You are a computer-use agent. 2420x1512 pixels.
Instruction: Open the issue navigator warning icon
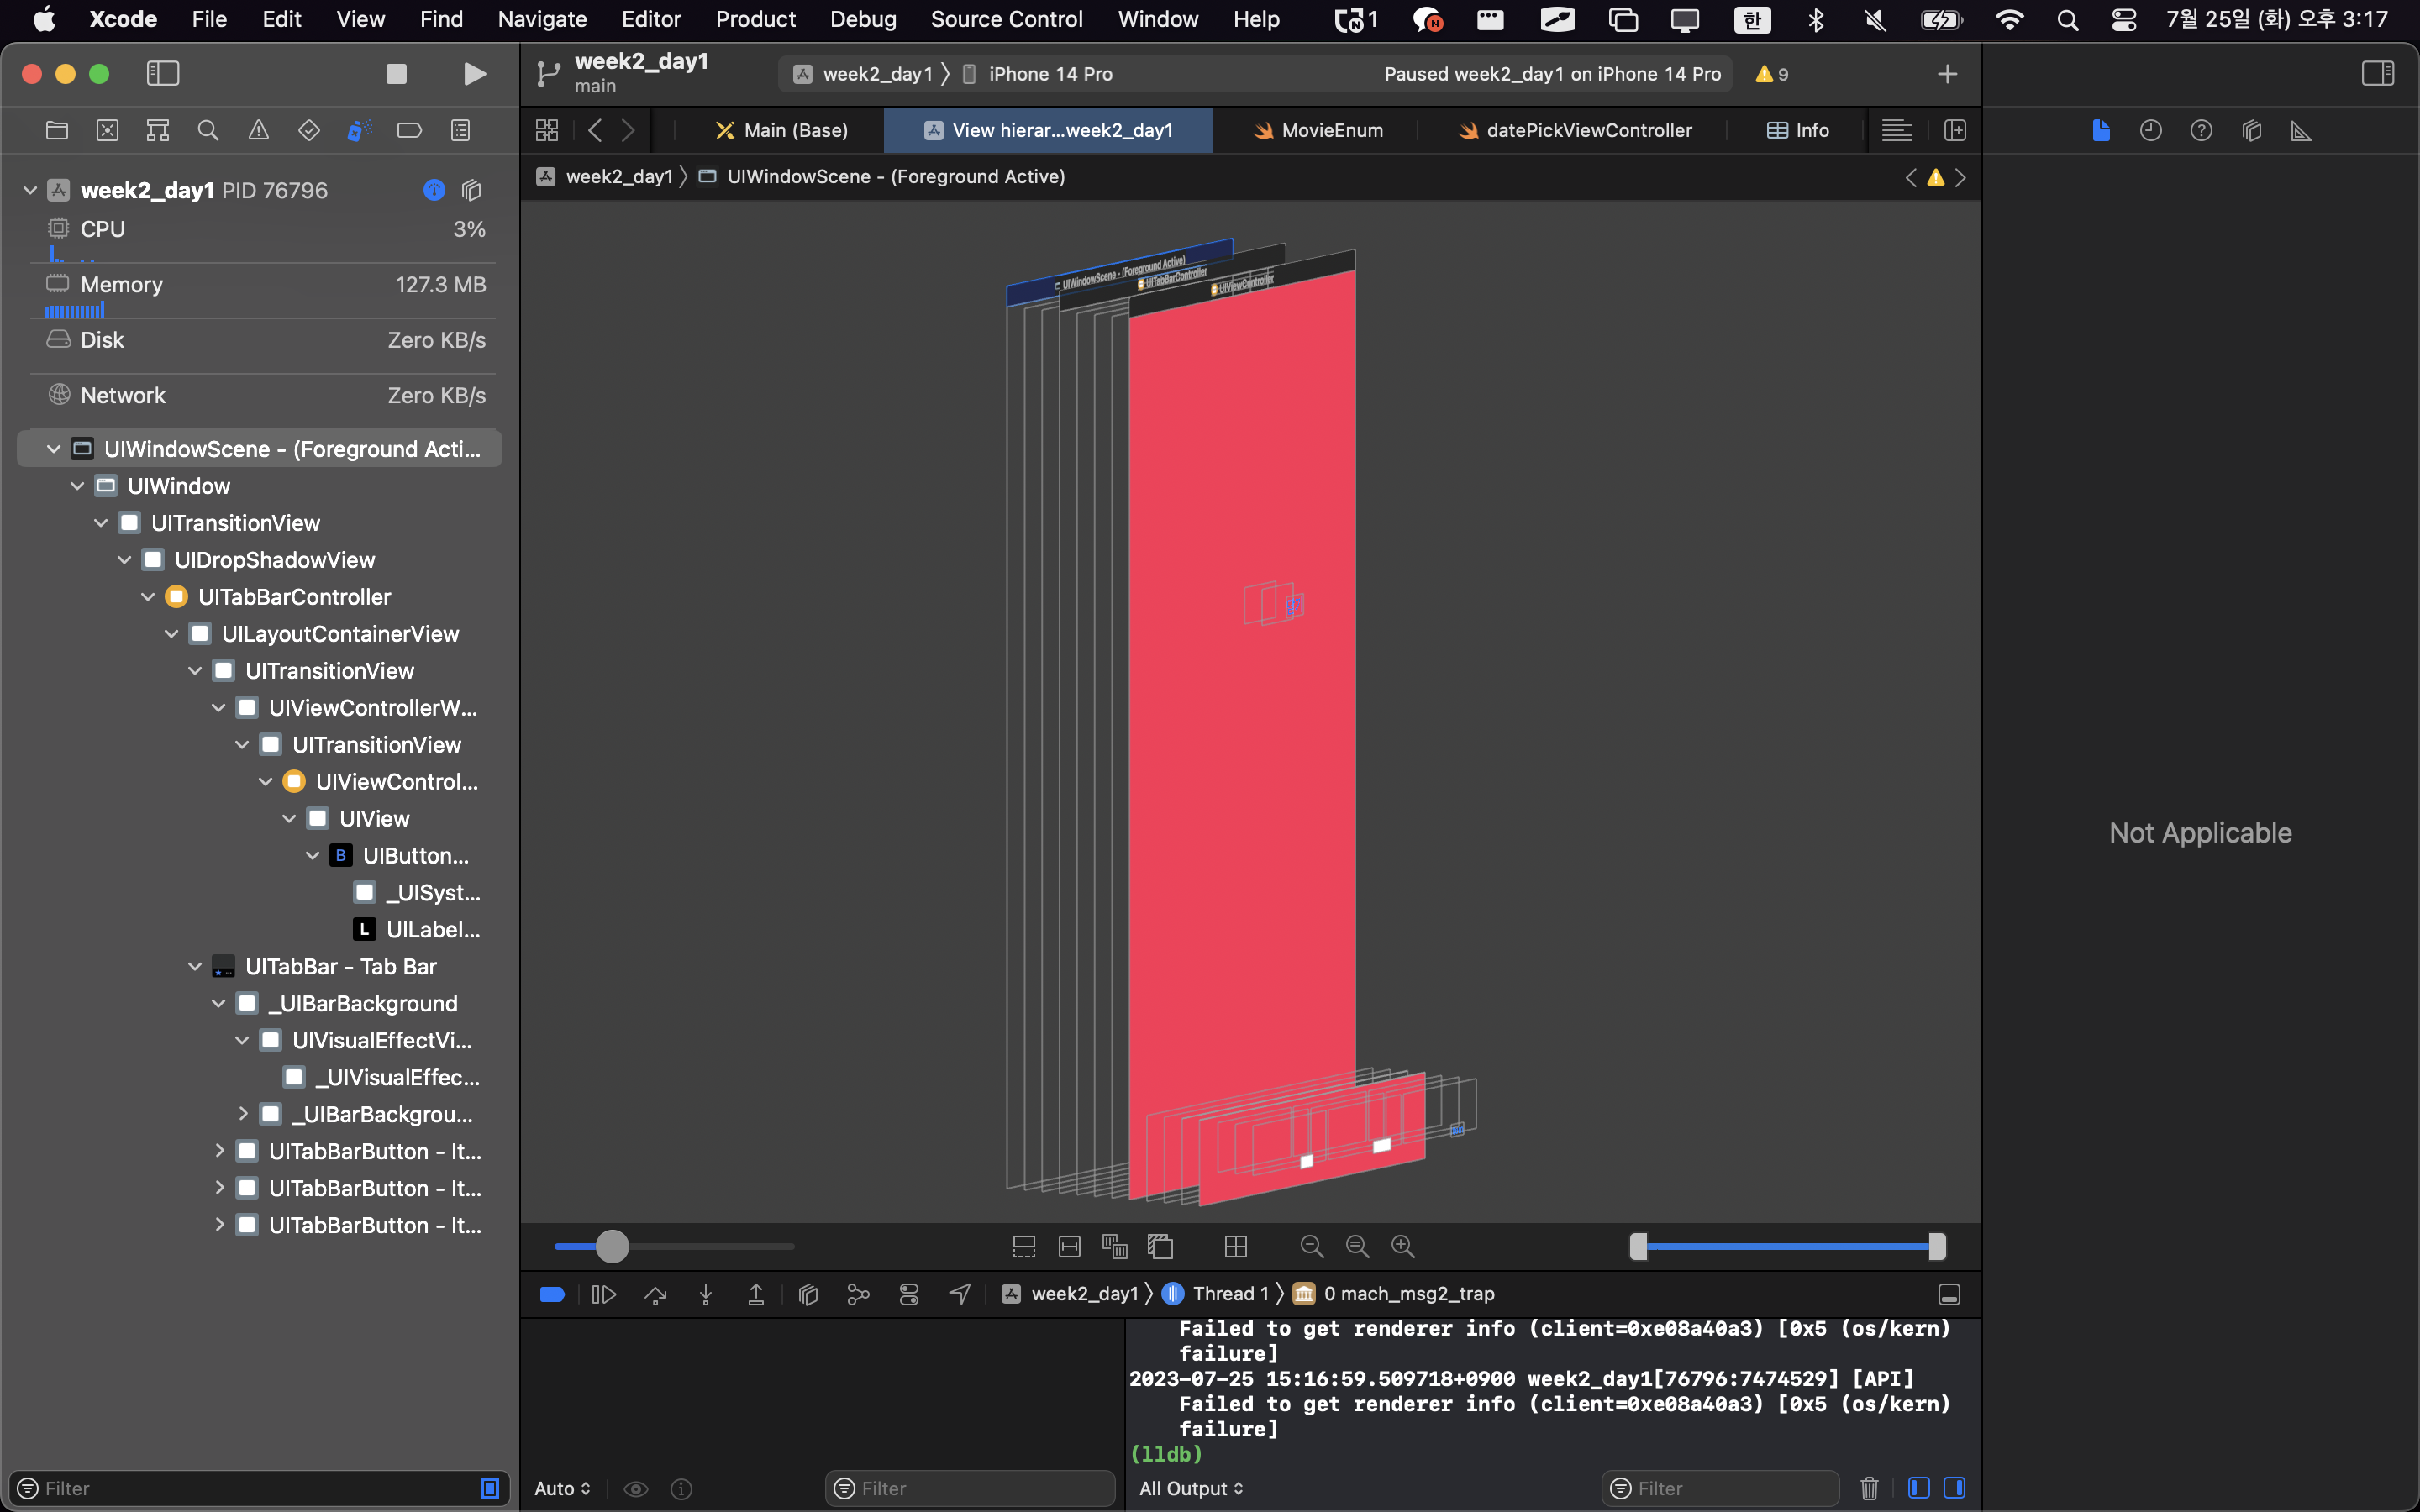[258, 130]
